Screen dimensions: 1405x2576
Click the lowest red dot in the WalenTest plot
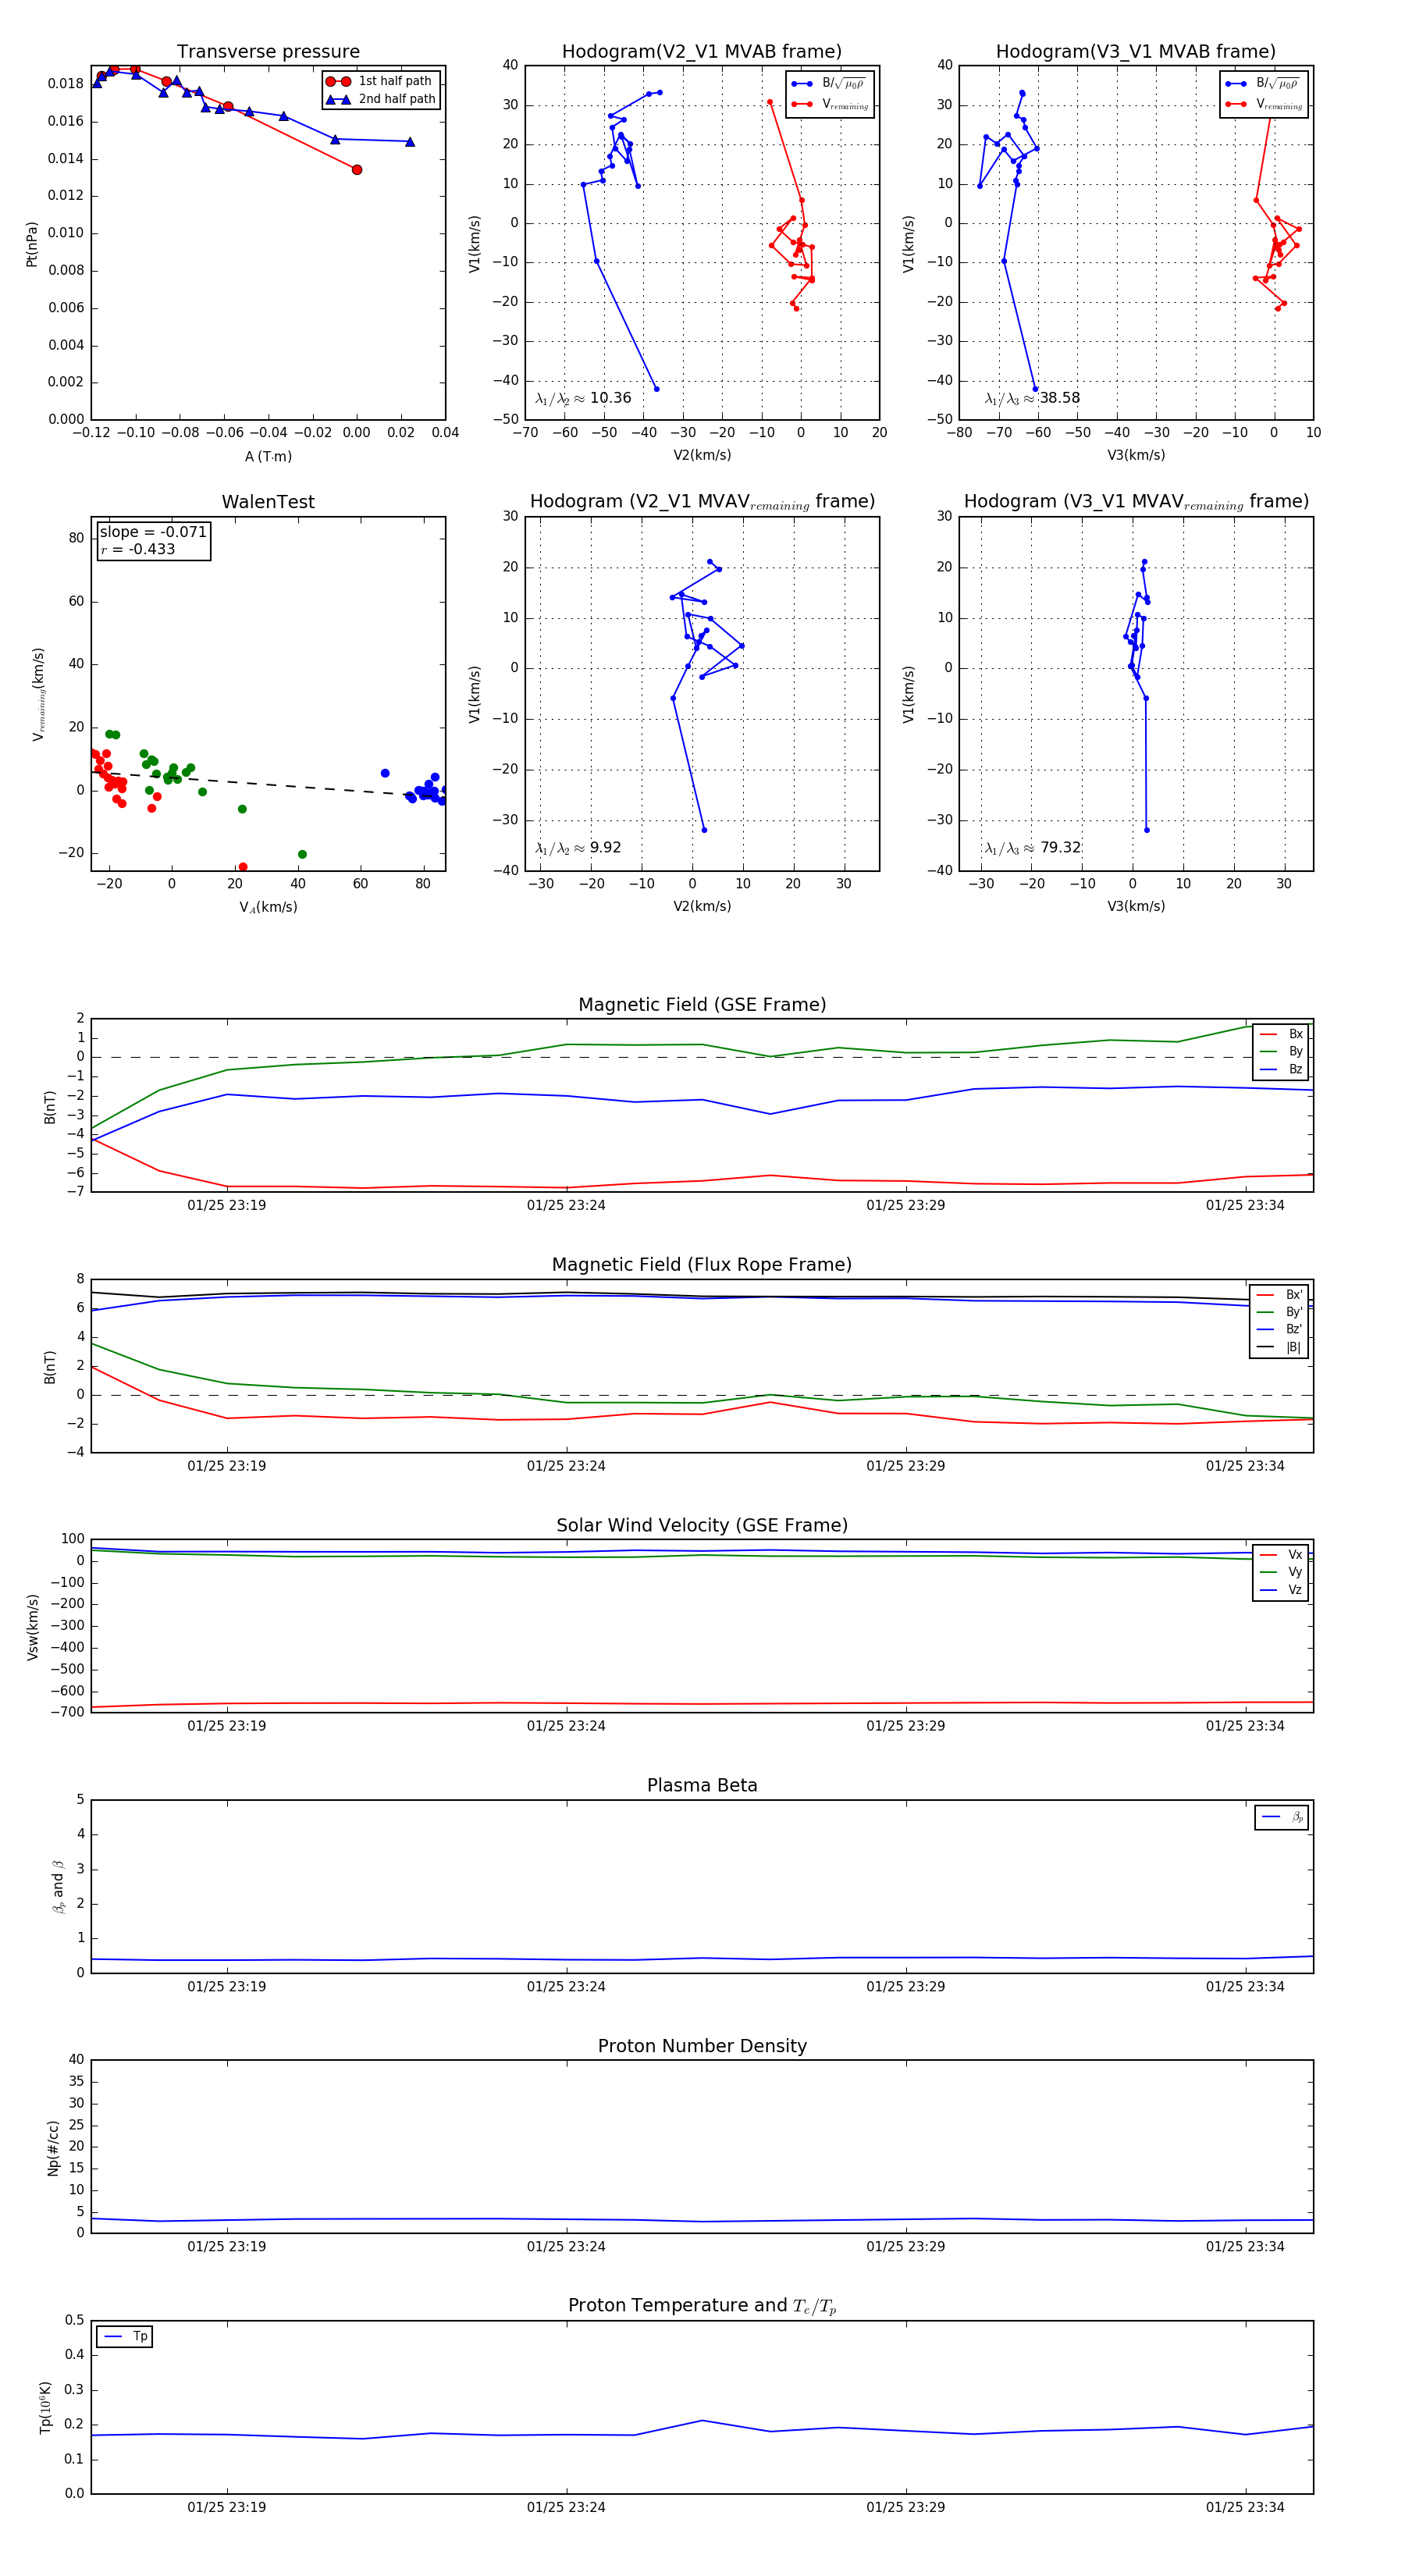tap(243, 867)
